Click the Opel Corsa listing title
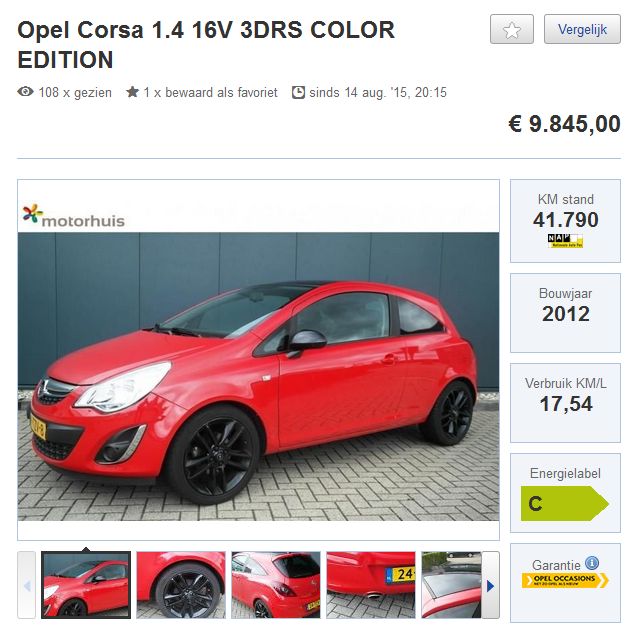Screen dimensions: 632x627 (x=206, y=45)
